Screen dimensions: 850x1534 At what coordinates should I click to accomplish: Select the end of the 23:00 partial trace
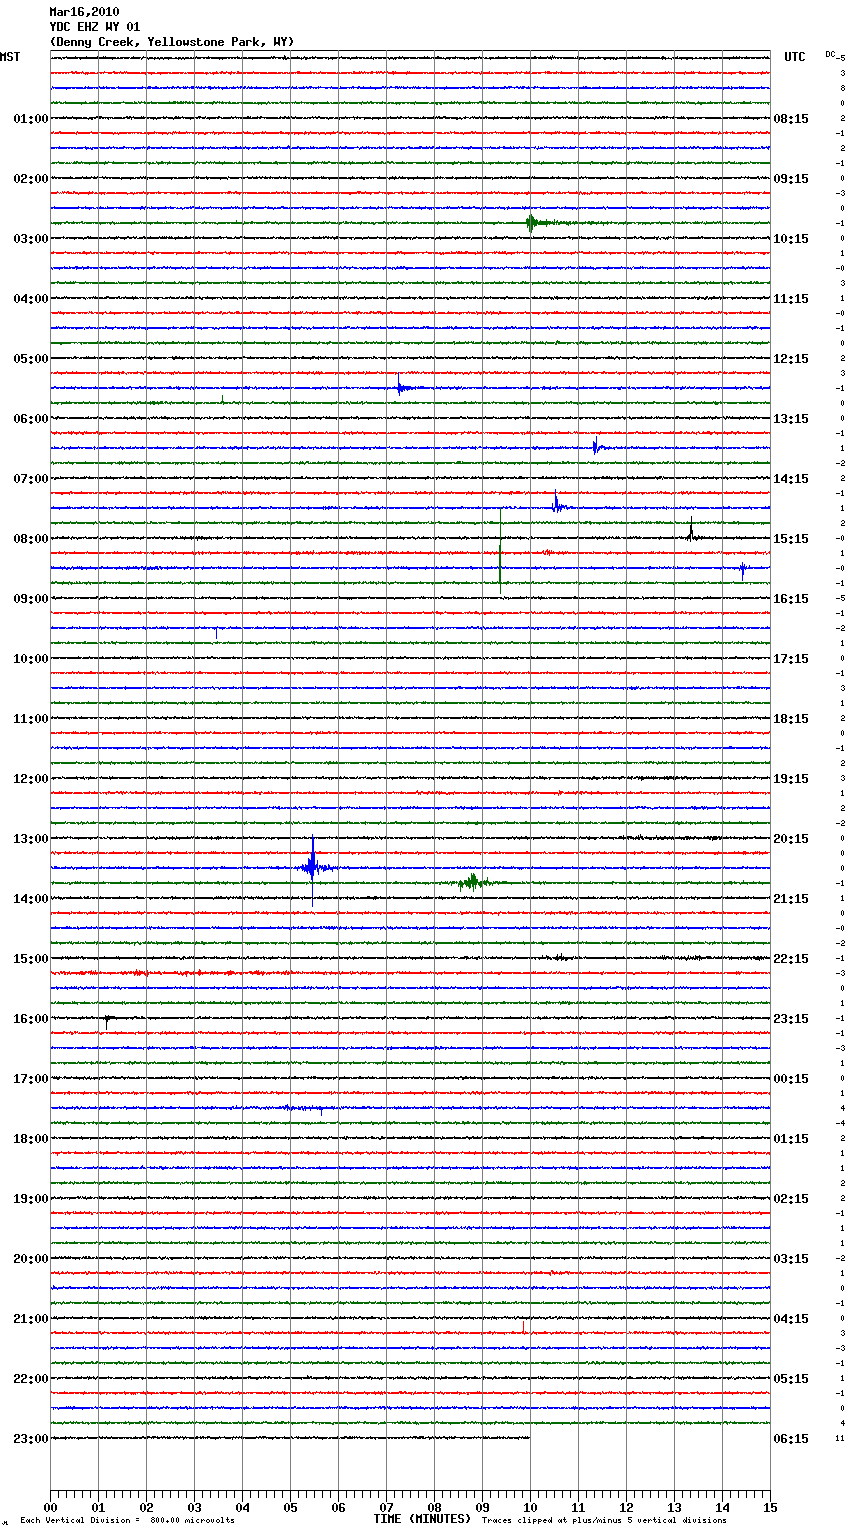529,1438
